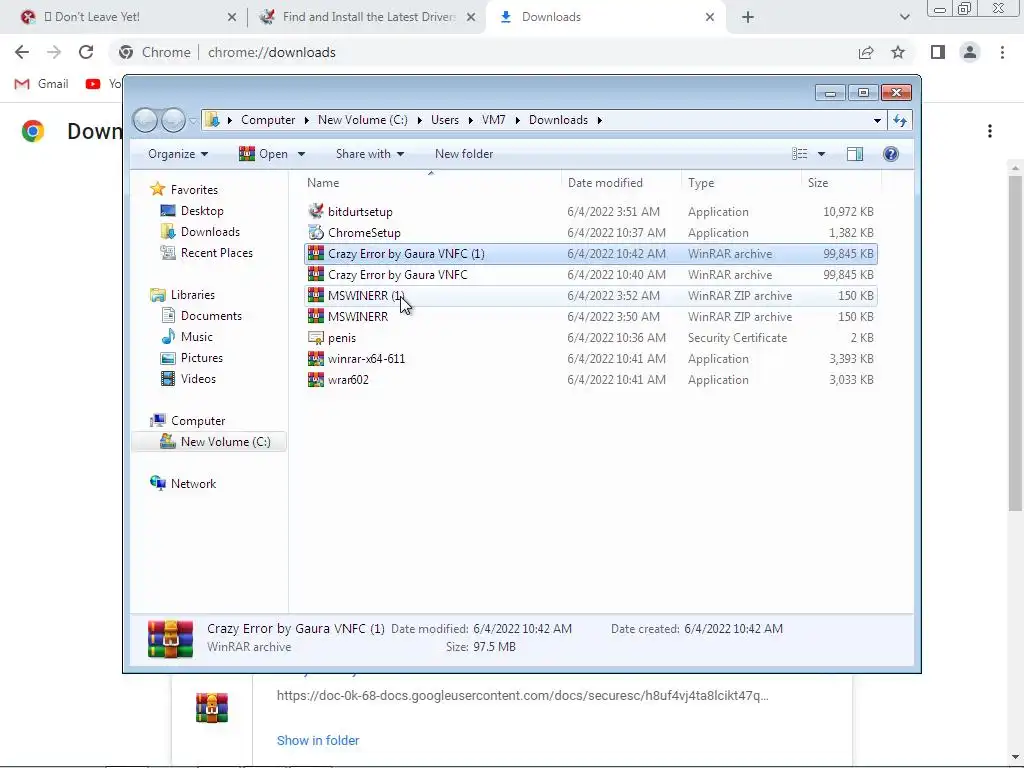Expand the Computer breadcrumb arrow
The height and width of the screenshot is (768, 1024).
[x=306, y=120]
